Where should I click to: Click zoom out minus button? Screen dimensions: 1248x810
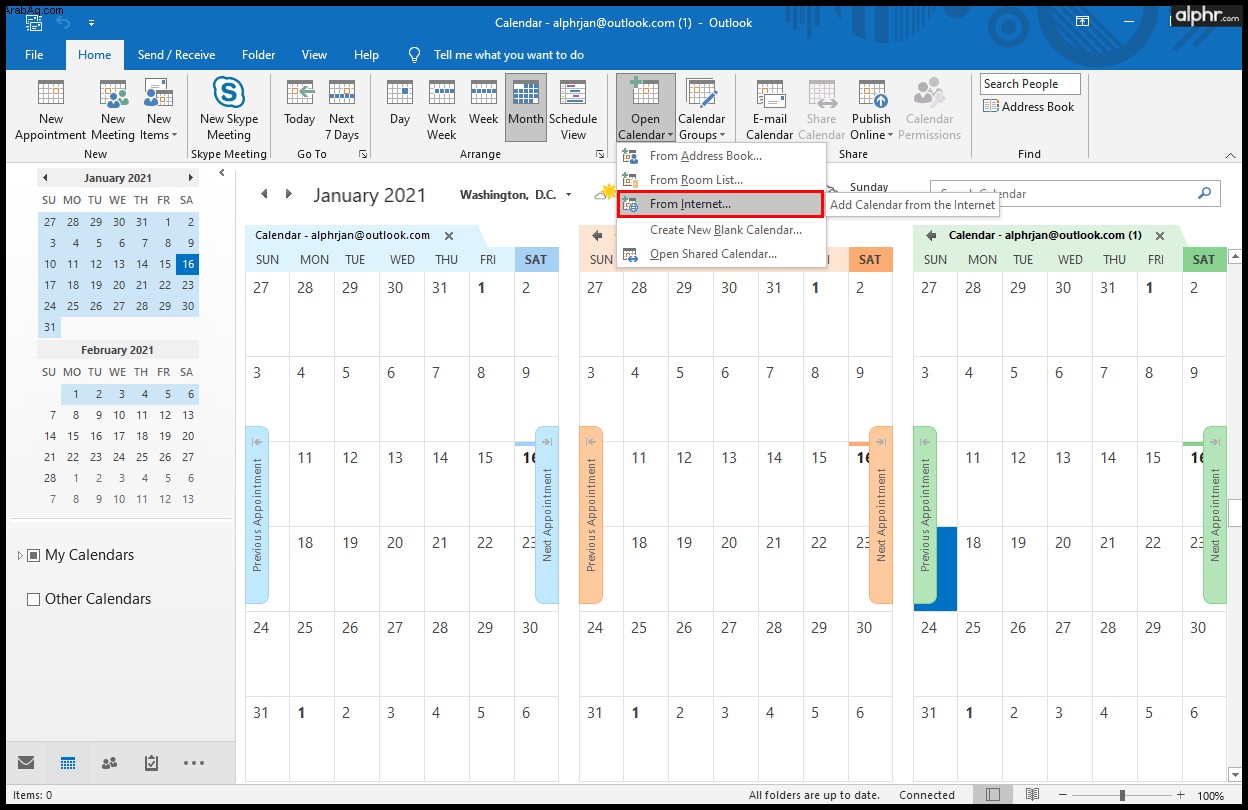pos(1065,795)
